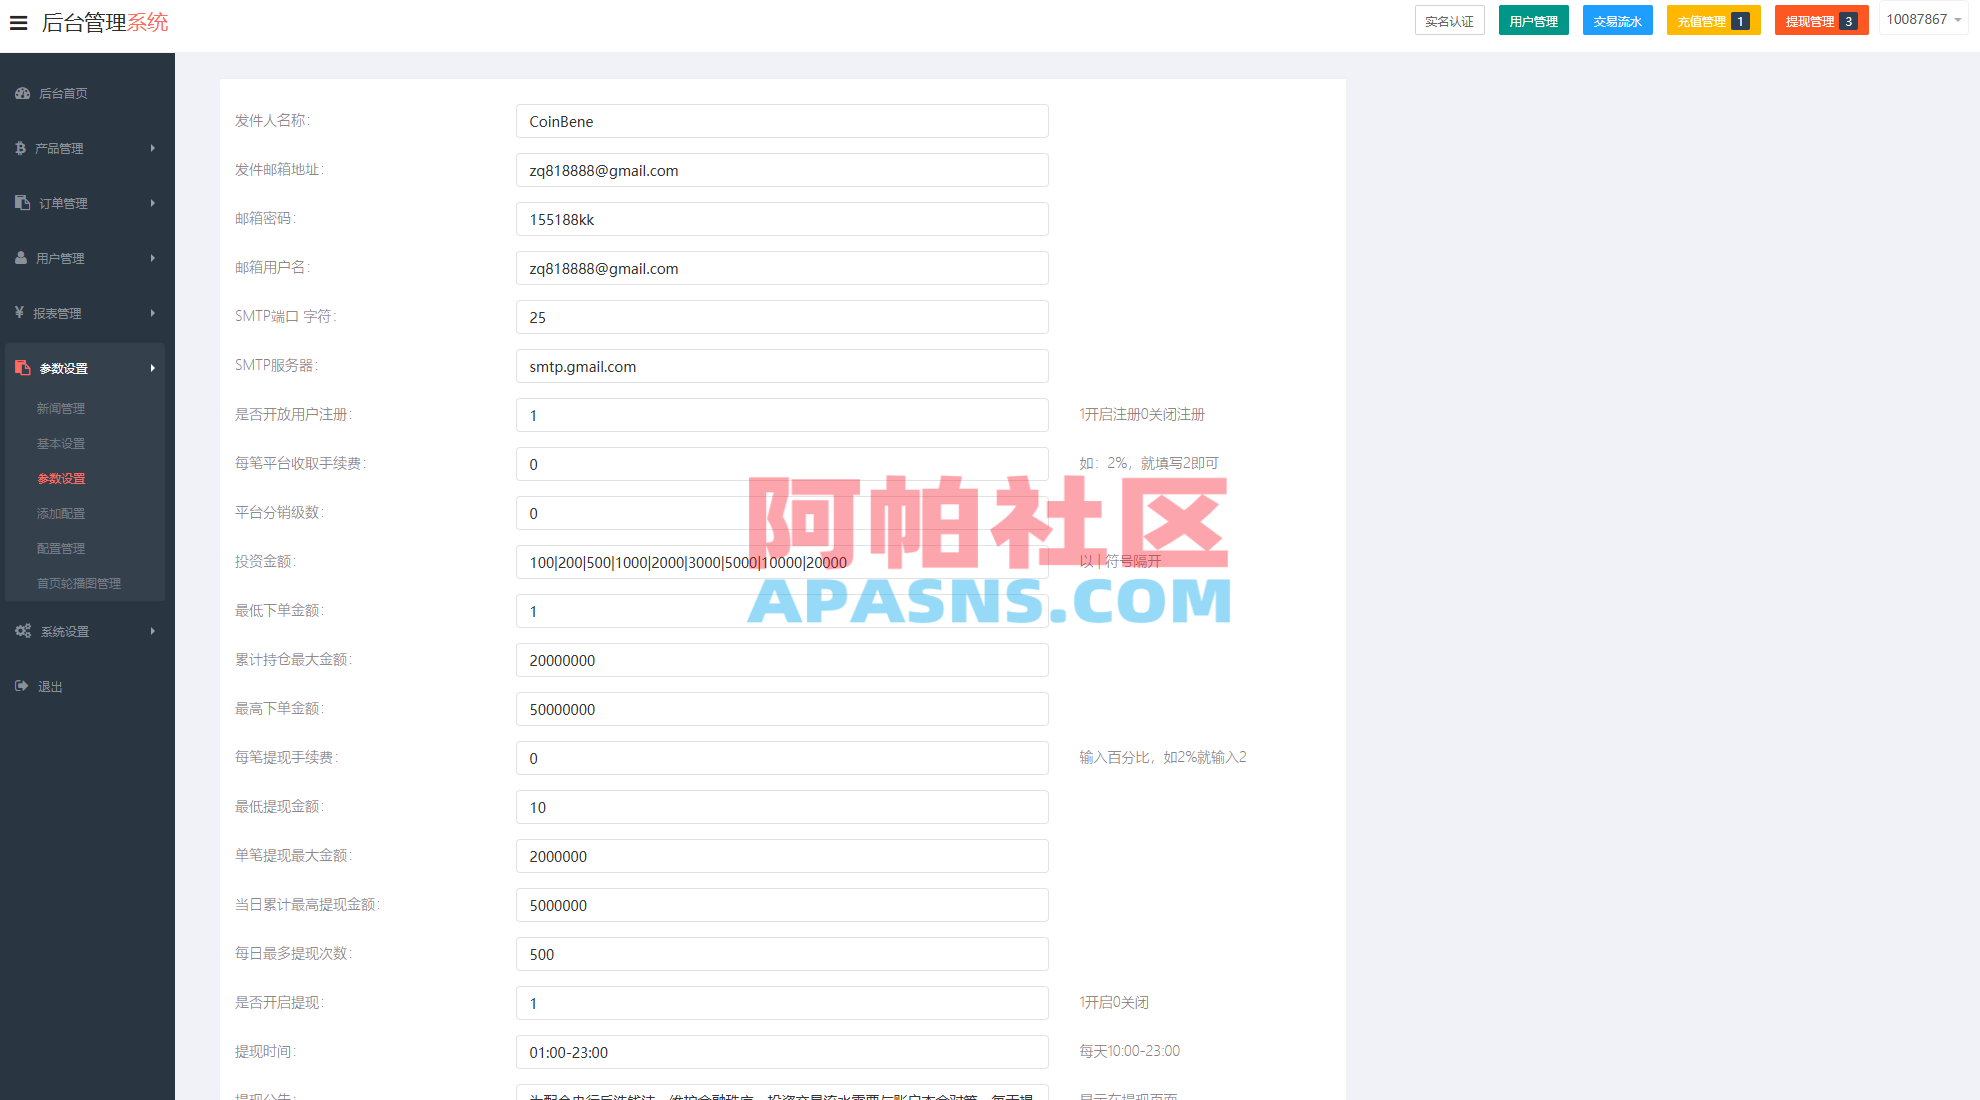The image size is (1980, 1100).
Task: Select the 产品管理 bitcoin icon in sidebar
Action: (21, 147)
